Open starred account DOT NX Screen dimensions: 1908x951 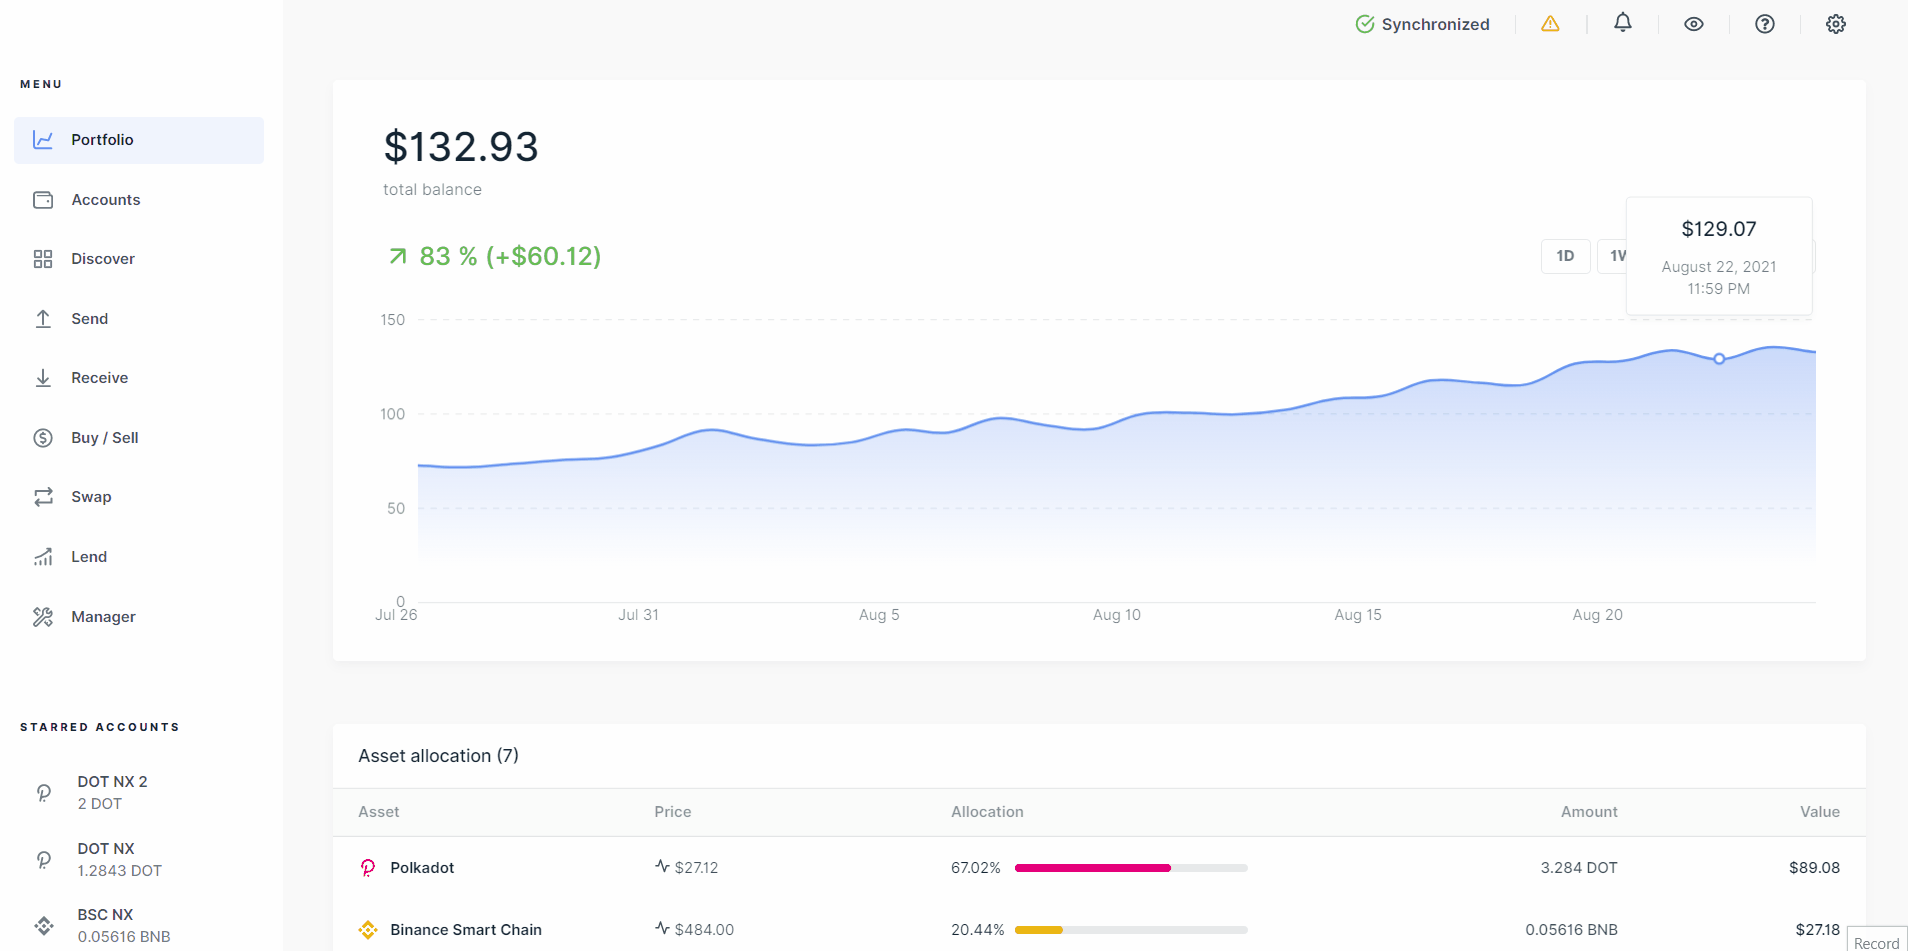(x=139, y=860)
